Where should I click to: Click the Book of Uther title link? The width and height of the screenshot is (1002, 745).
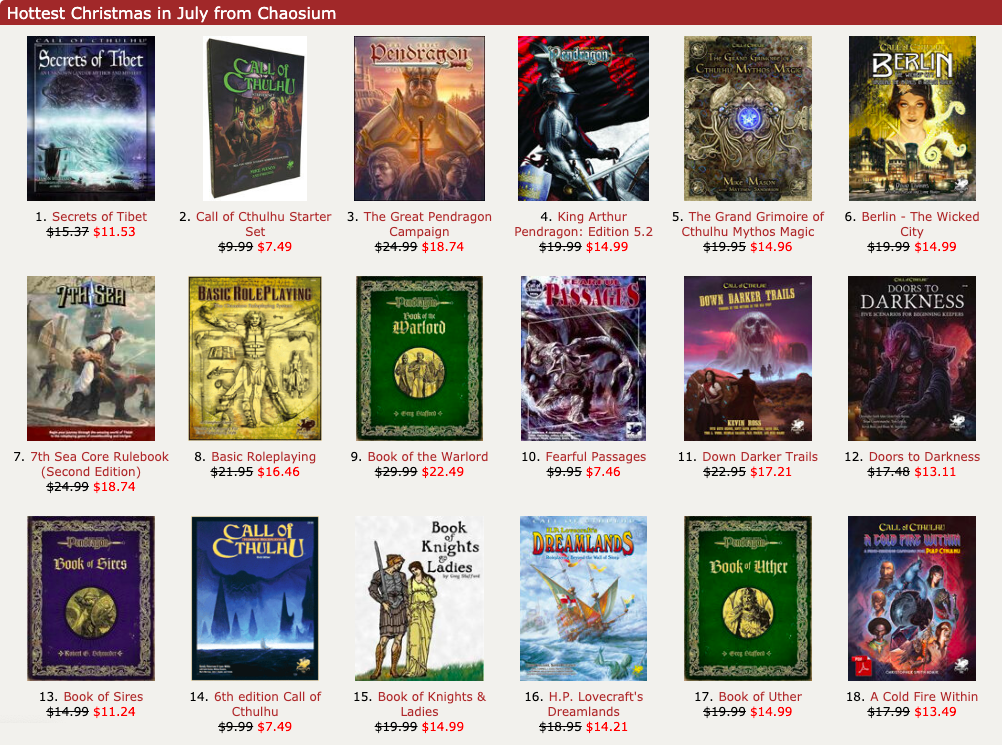pyautogui.click(x=760, y=697)
